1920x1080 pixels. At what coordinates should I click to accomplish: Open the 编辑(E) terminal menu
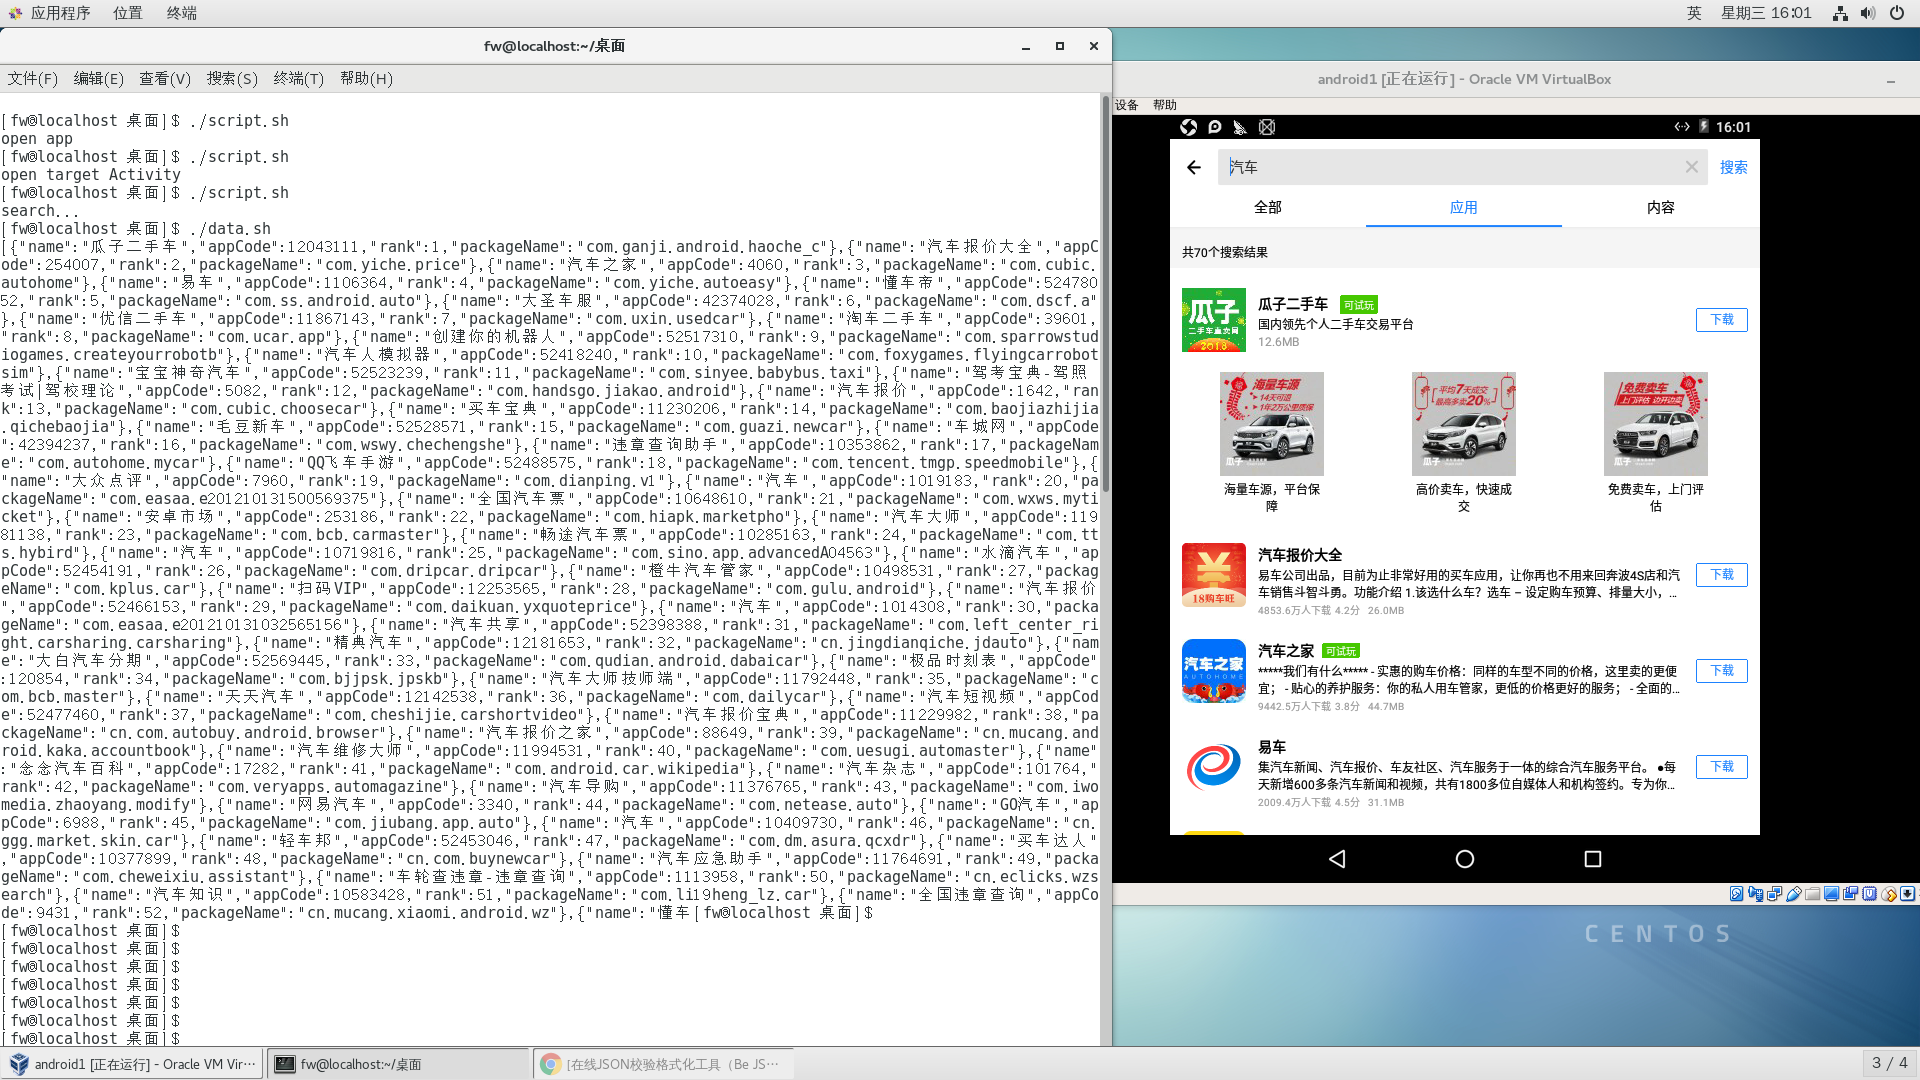[x=99, y=78]
